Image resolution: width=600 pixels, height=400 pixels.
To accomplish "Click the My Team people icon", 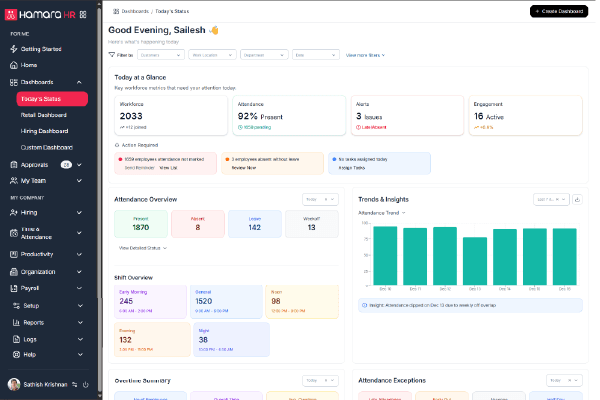I will [x=14, y=181].
